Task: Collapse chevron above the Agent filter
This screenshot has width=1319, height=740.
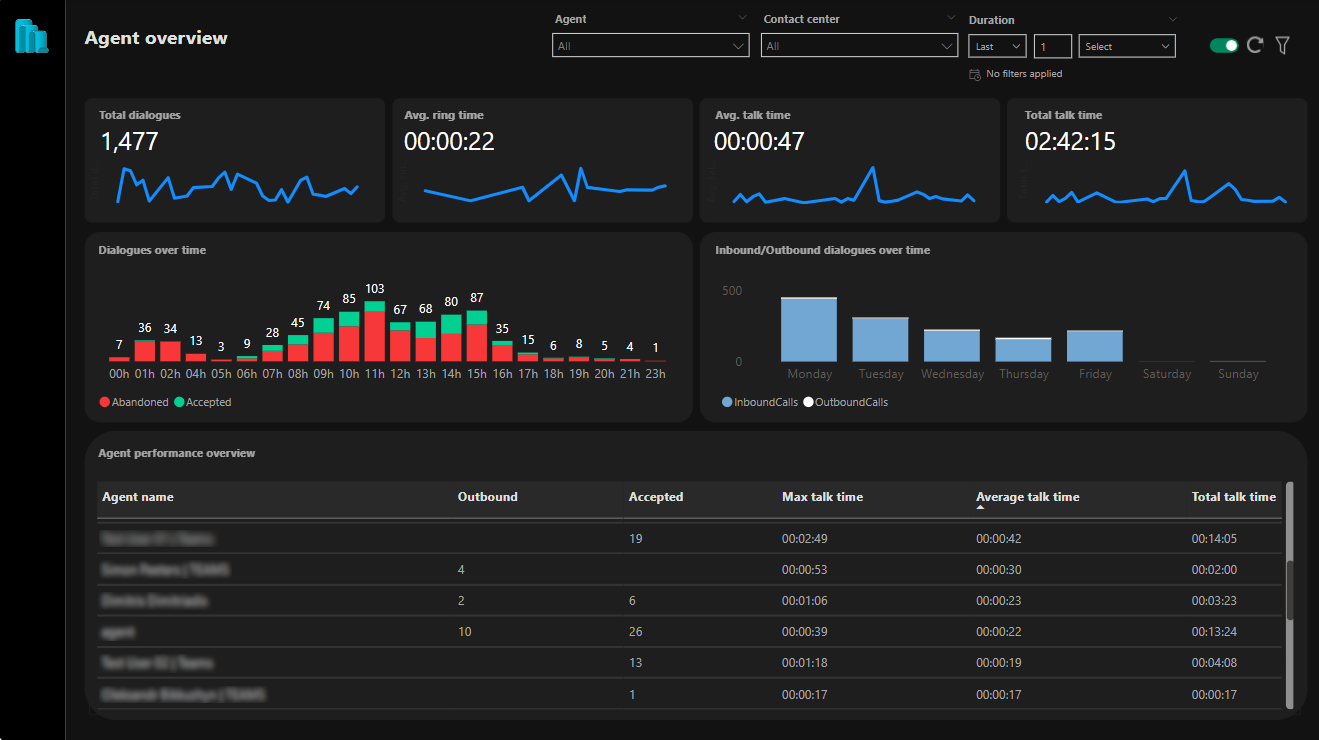Action: pyautogui.click(x=742, y=18)
